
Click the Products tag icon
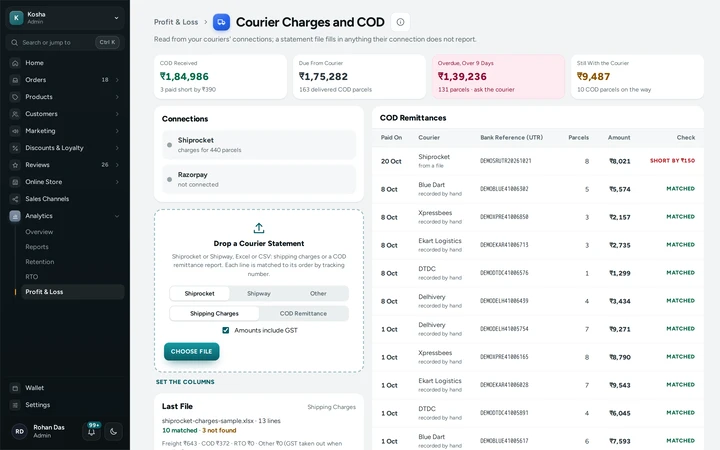15,97
